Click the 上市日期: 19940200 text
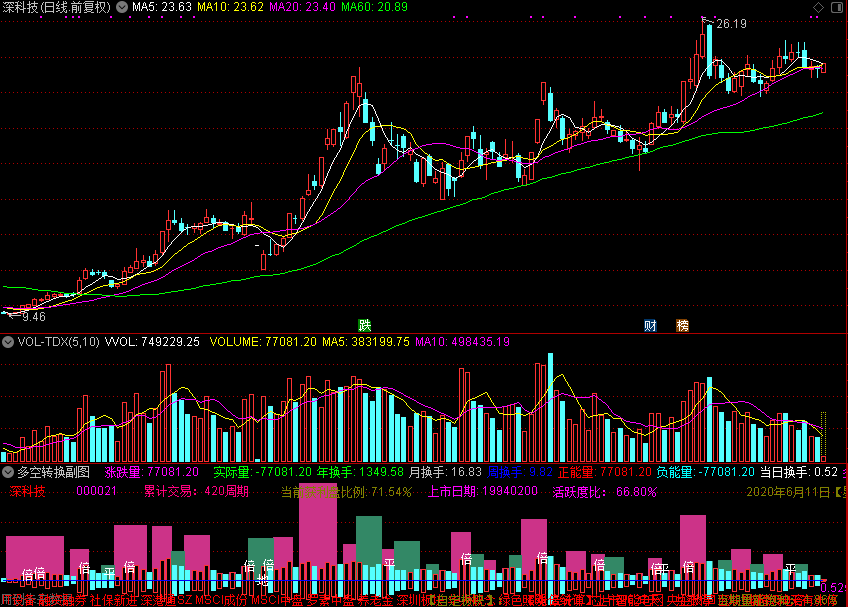This screenshot has height=607, width=848. [483, 492]
